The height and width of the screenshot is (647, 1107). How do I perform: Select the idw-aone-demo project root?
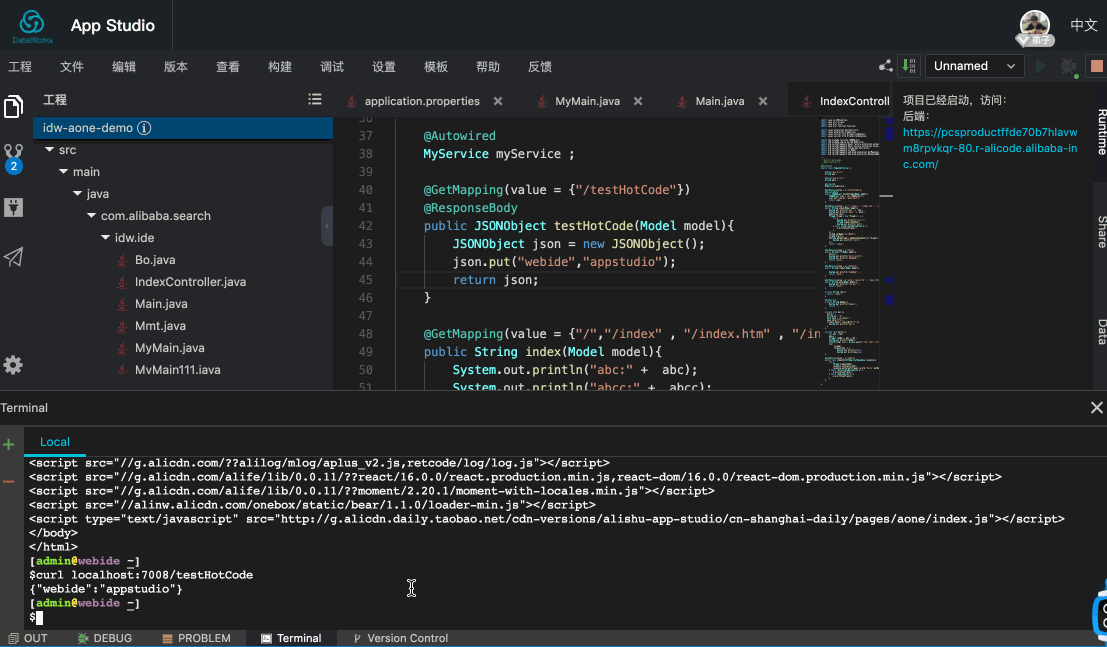[x=183, y=128]
